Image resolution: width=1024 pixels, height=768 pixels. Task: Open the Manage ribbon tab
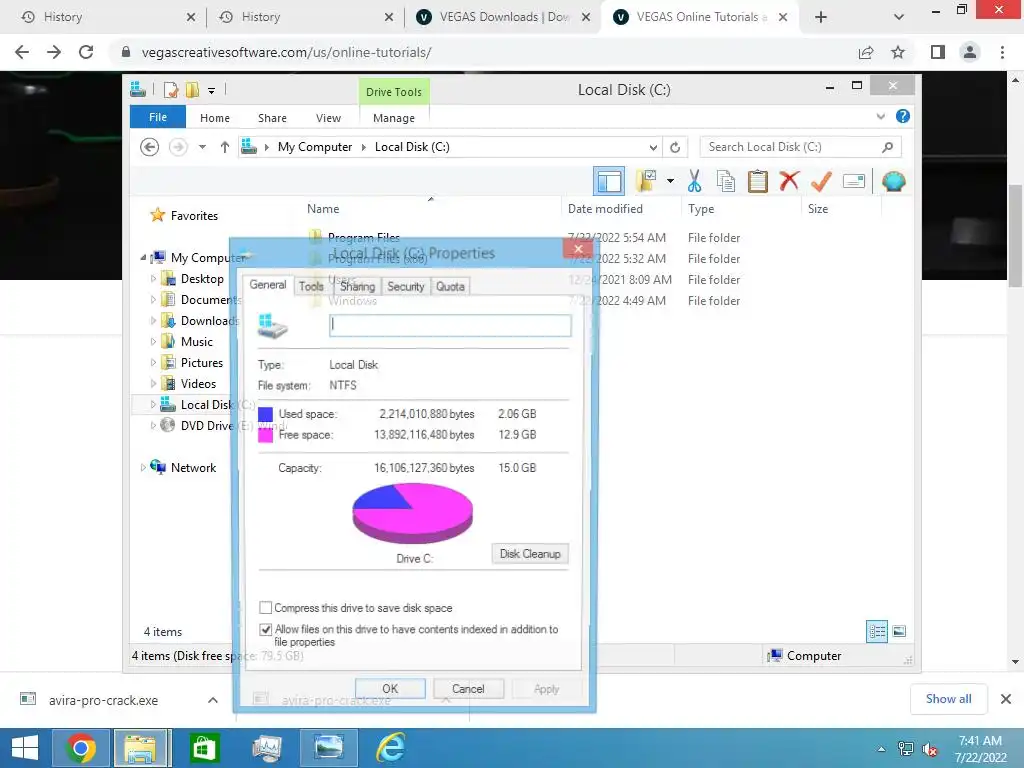coord(394,118)
